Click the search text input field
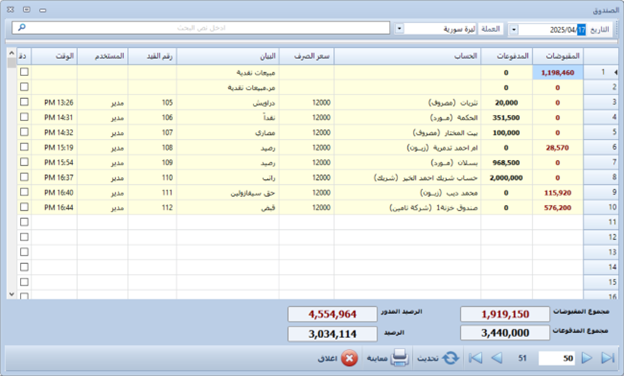Image resolution: width=624 pixels, height=376 pixels. (x=201, y=27)
